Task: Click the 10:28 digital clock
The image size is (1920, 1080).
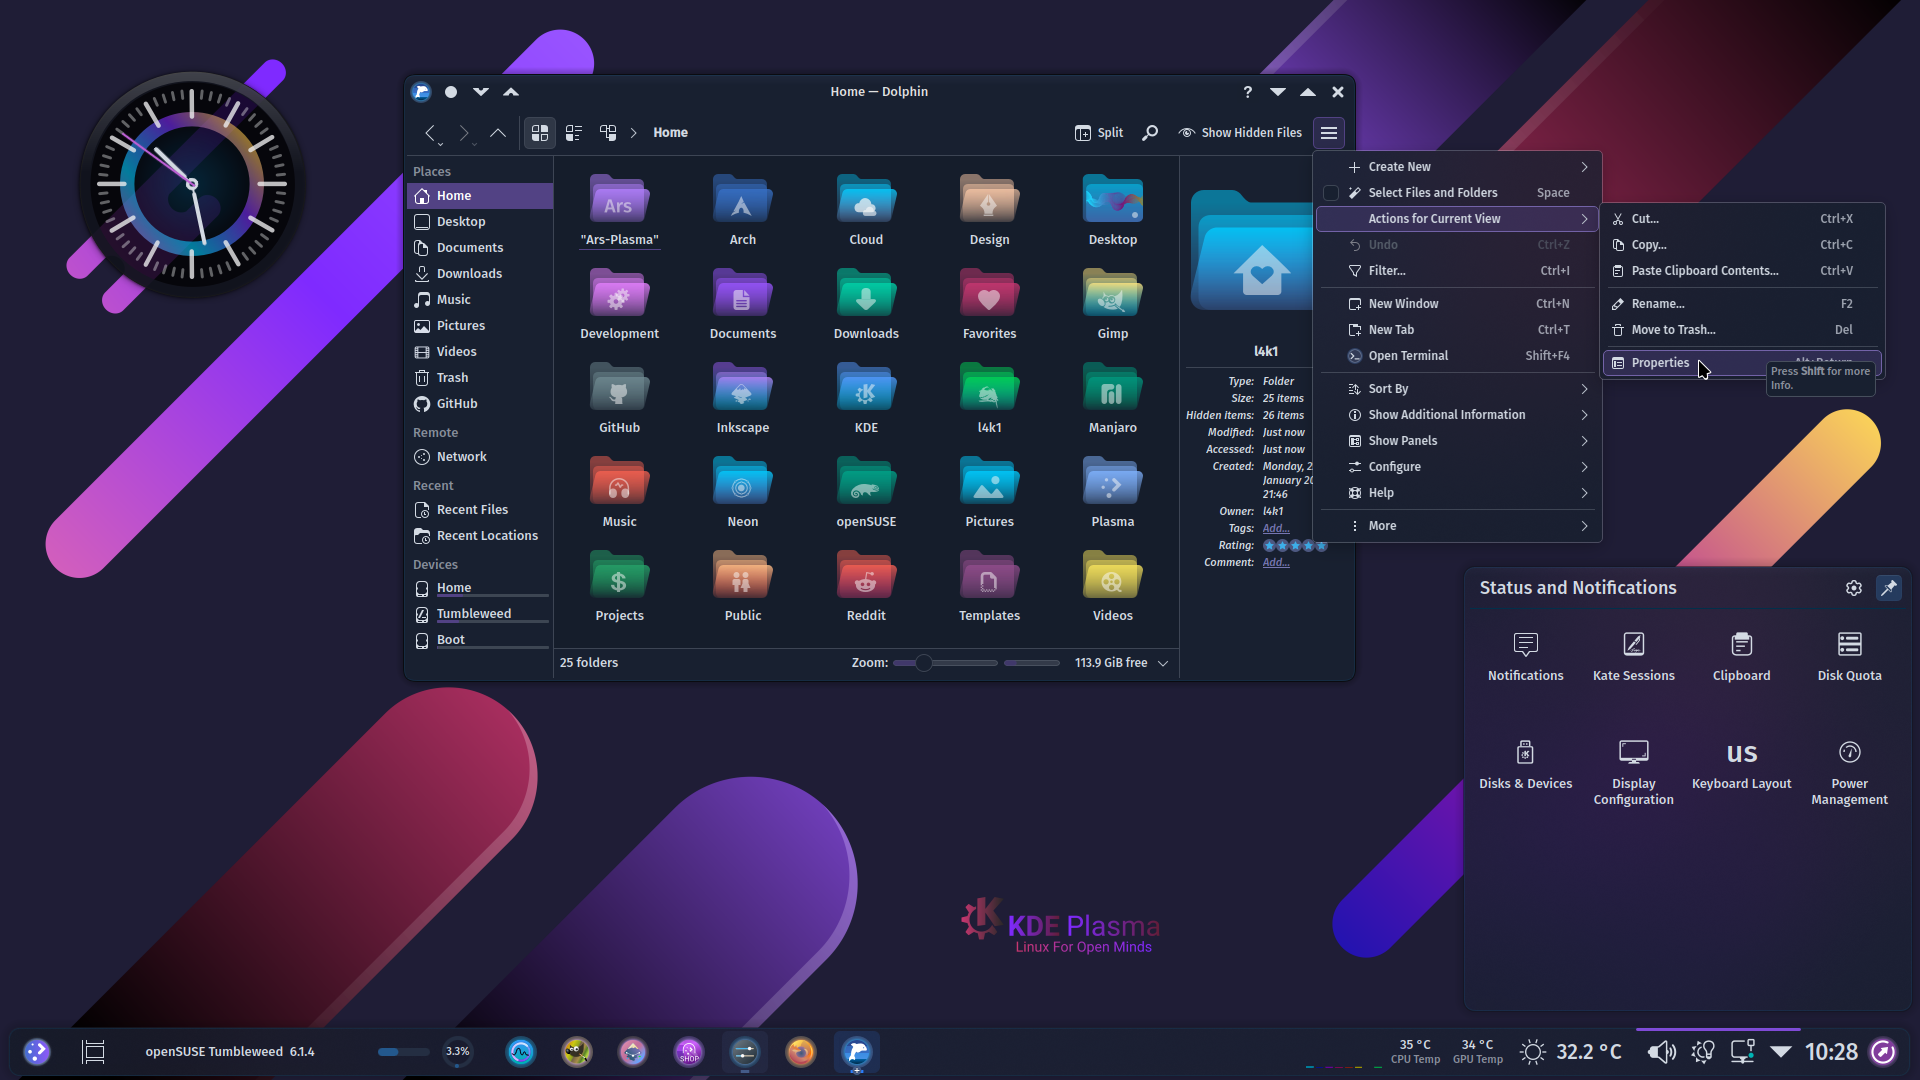Action: click(x=1831, y=1052)
